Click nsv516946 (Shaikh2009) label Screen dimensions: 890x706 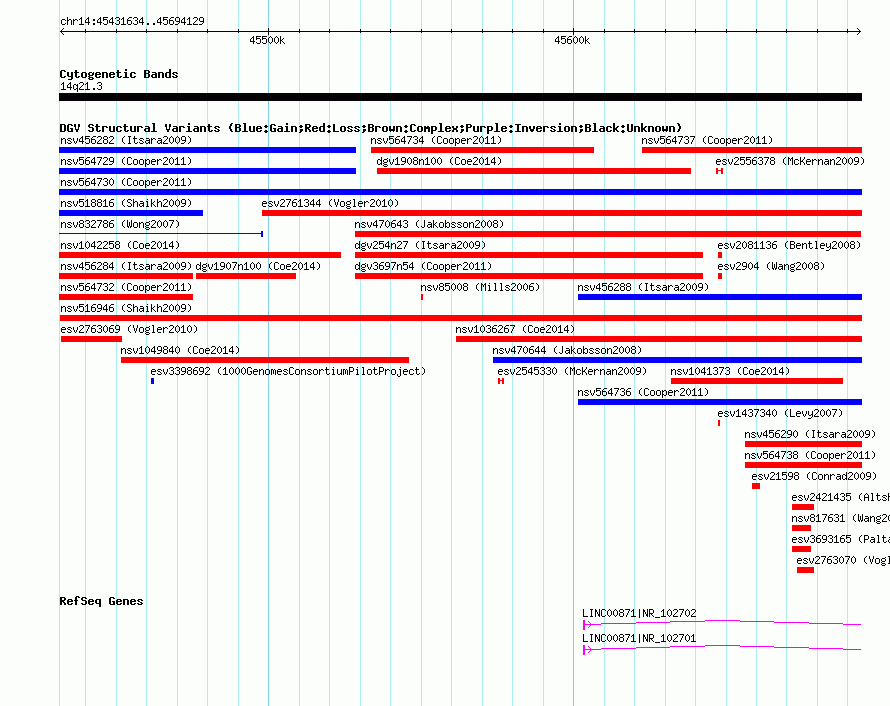tap(126, 308)
